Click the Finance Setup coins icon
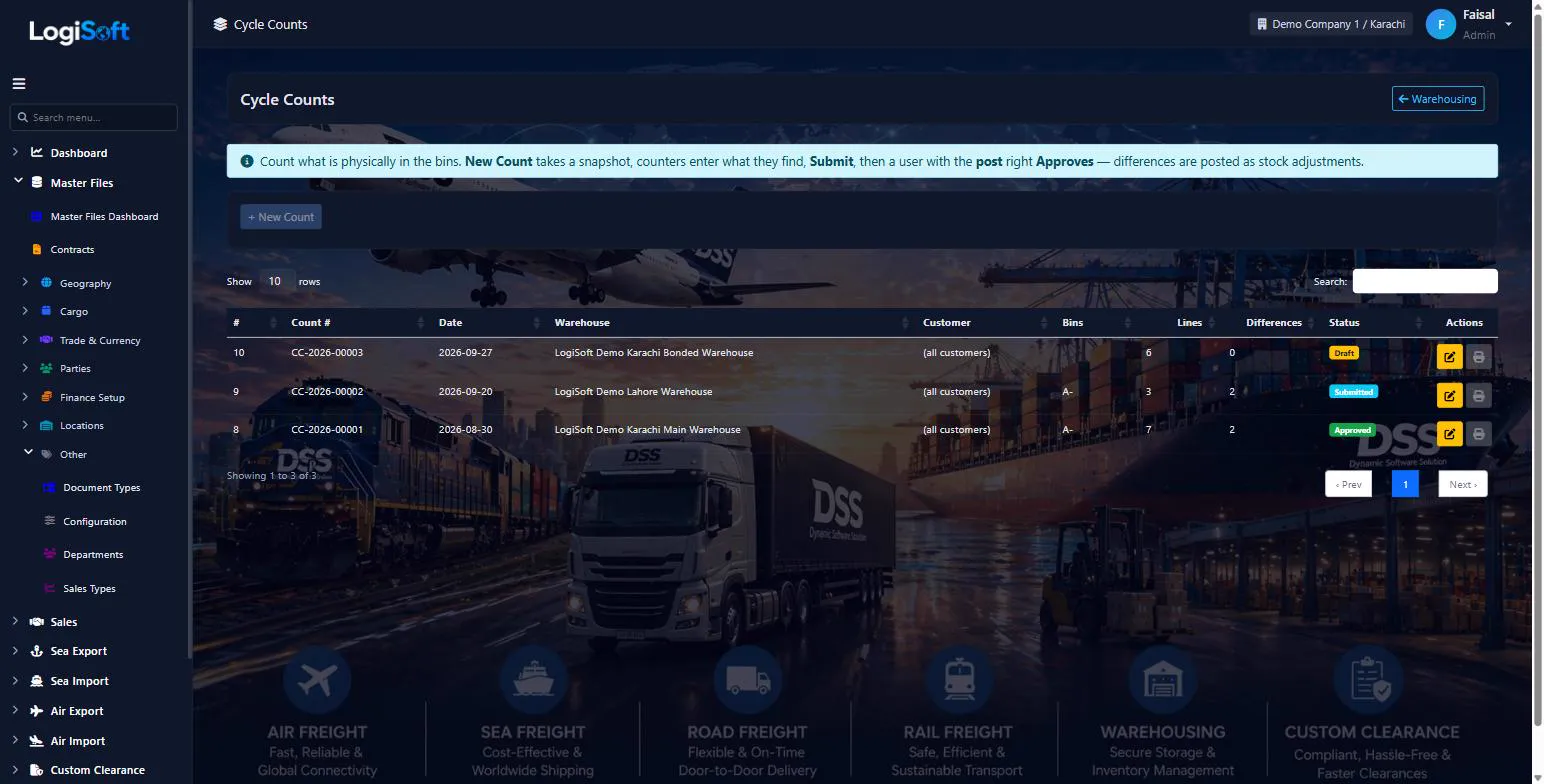This screenshot has height=784, width=1544. pyautogui.click(x=46, y=397)
